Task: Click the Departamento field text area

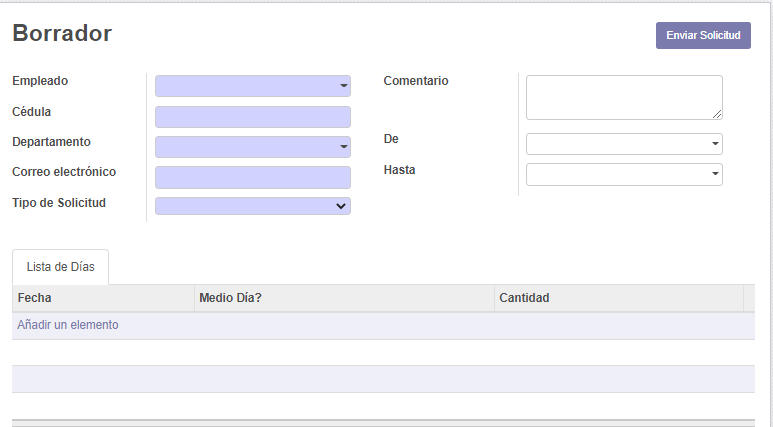Action: click(x=246, y=147)
